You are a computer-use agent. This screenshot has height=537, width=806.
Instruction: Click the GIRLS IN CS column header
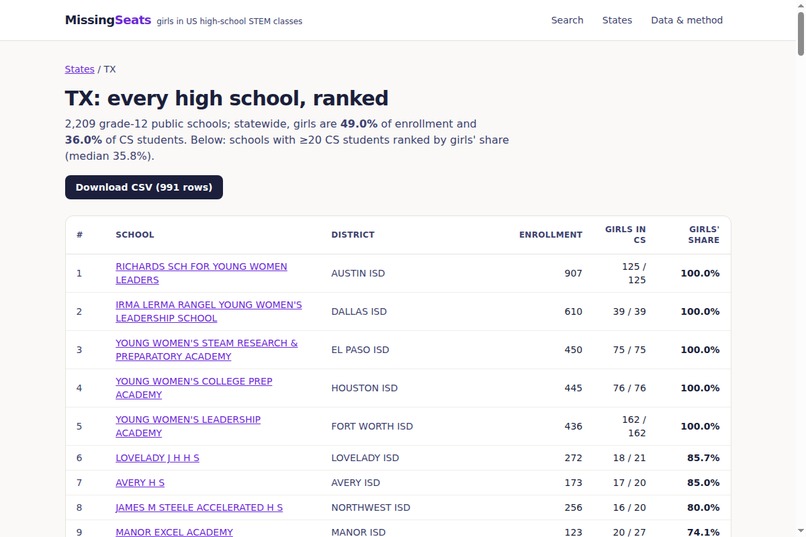click(x=625, y=235)
